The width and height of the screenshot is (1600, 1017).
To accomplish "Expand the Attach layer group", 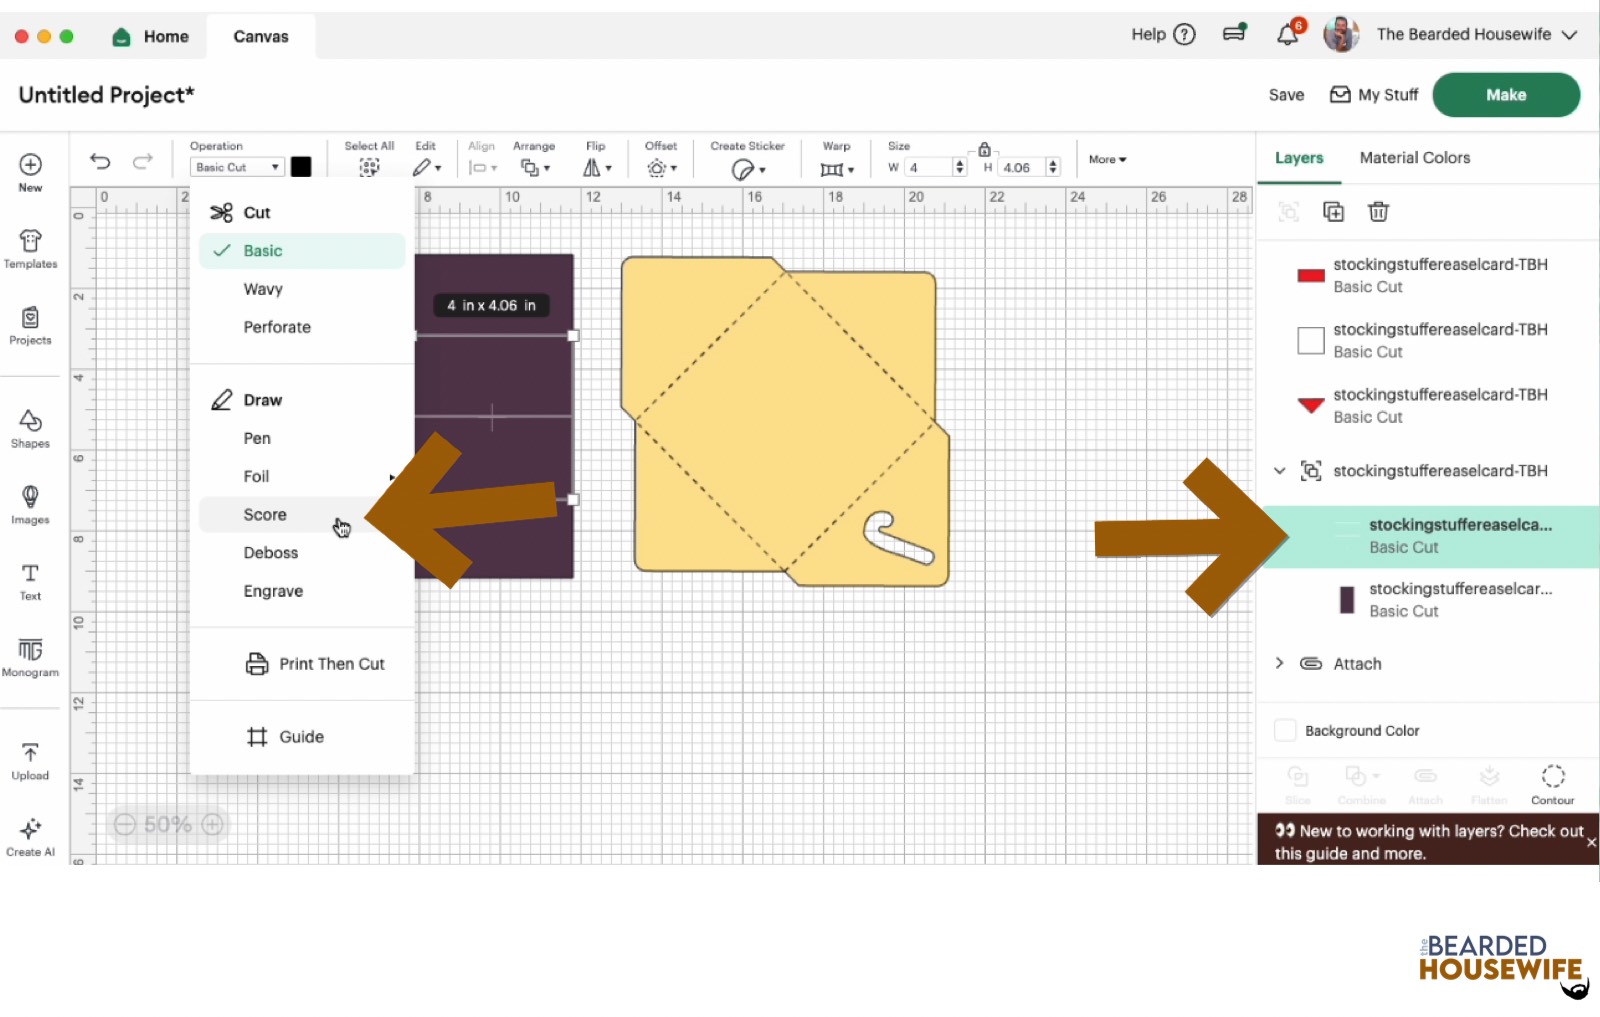I will [1279, 663].
